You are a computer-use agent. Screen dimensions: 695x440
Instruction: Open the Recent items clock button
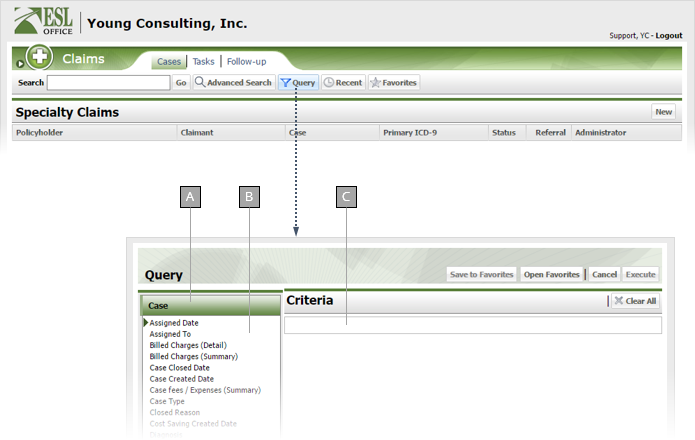pyautogui.click(x=342, y=83)
